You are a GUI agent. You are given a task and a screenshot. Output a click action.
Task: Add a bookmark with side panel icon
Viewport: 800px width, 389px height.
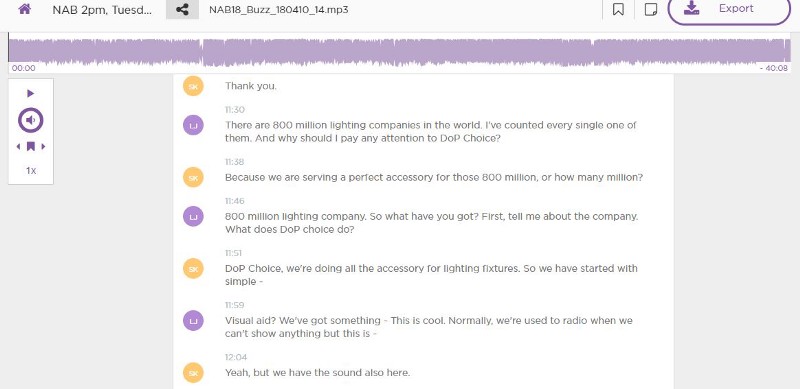[31, 147]
